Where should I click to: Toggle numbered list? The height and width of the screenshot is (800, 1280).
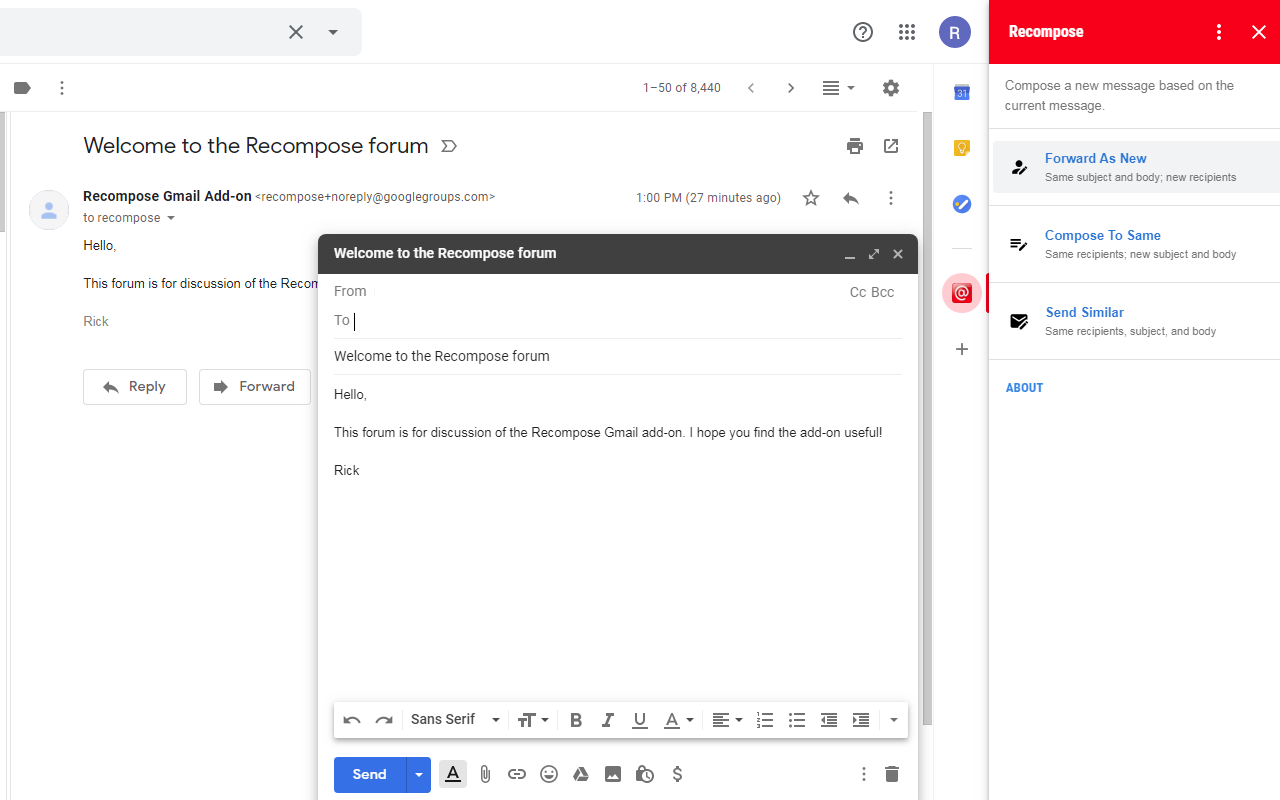point(765,720)
